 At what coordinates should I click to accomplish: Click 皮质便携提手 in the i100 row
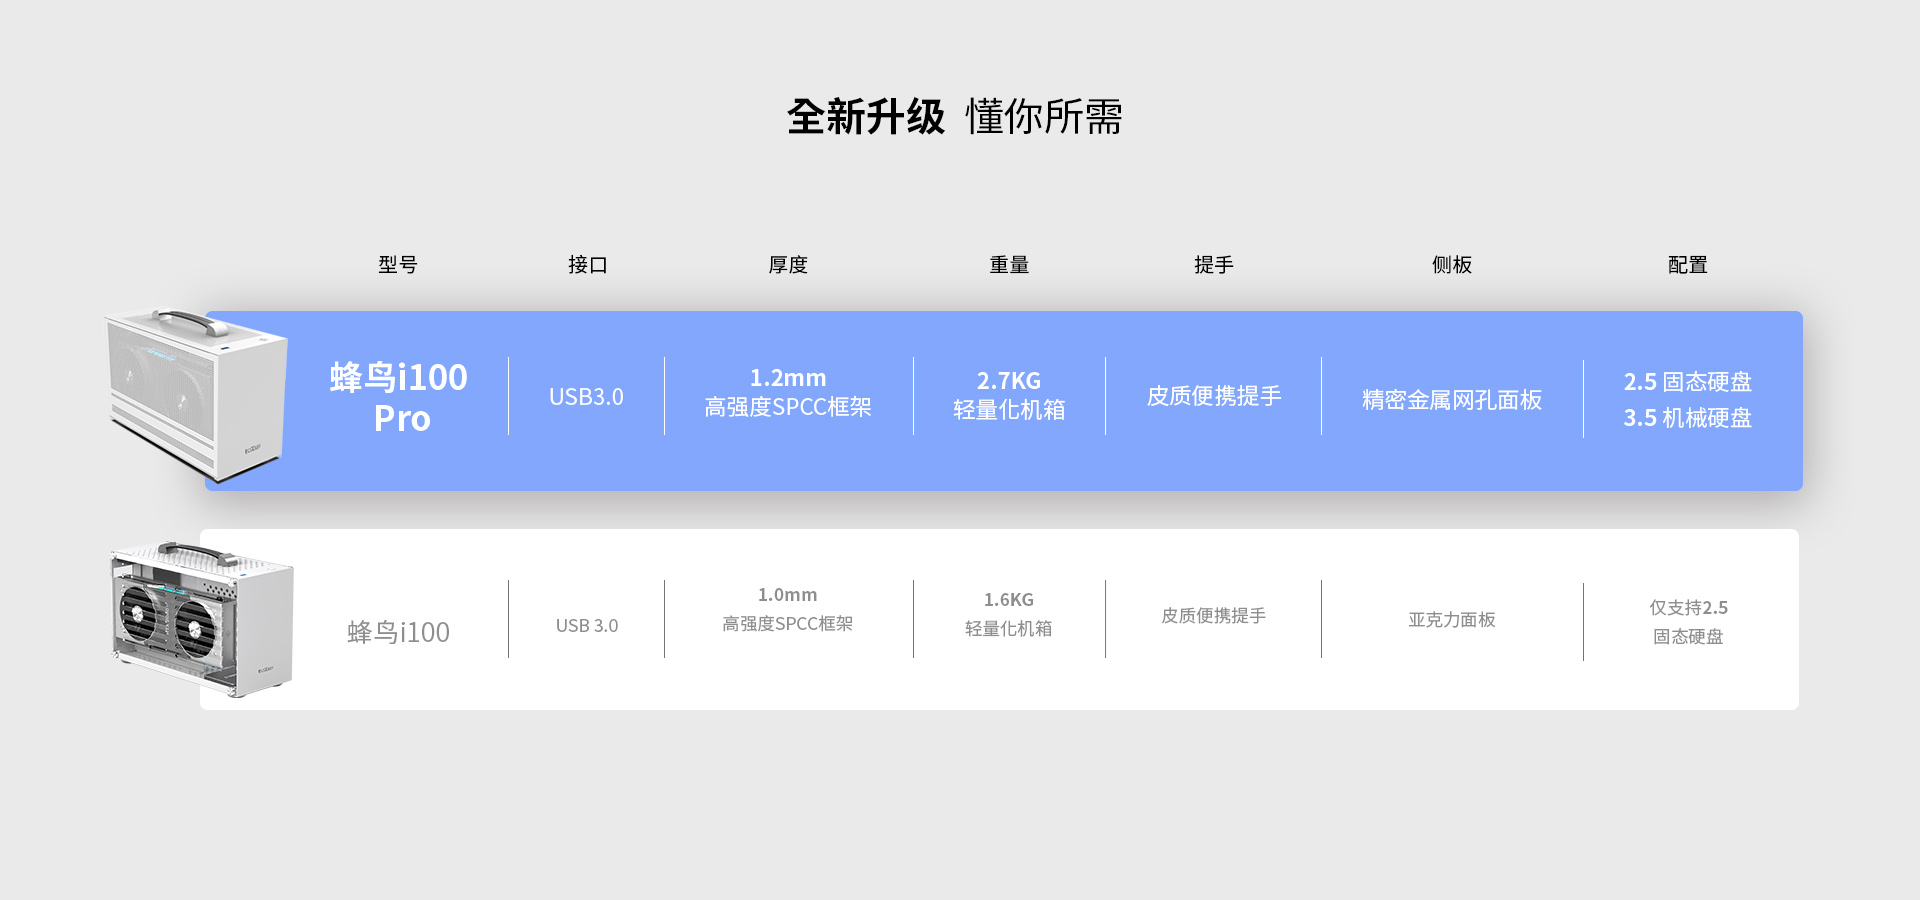pyautogui.click(x=1214, y=616)
